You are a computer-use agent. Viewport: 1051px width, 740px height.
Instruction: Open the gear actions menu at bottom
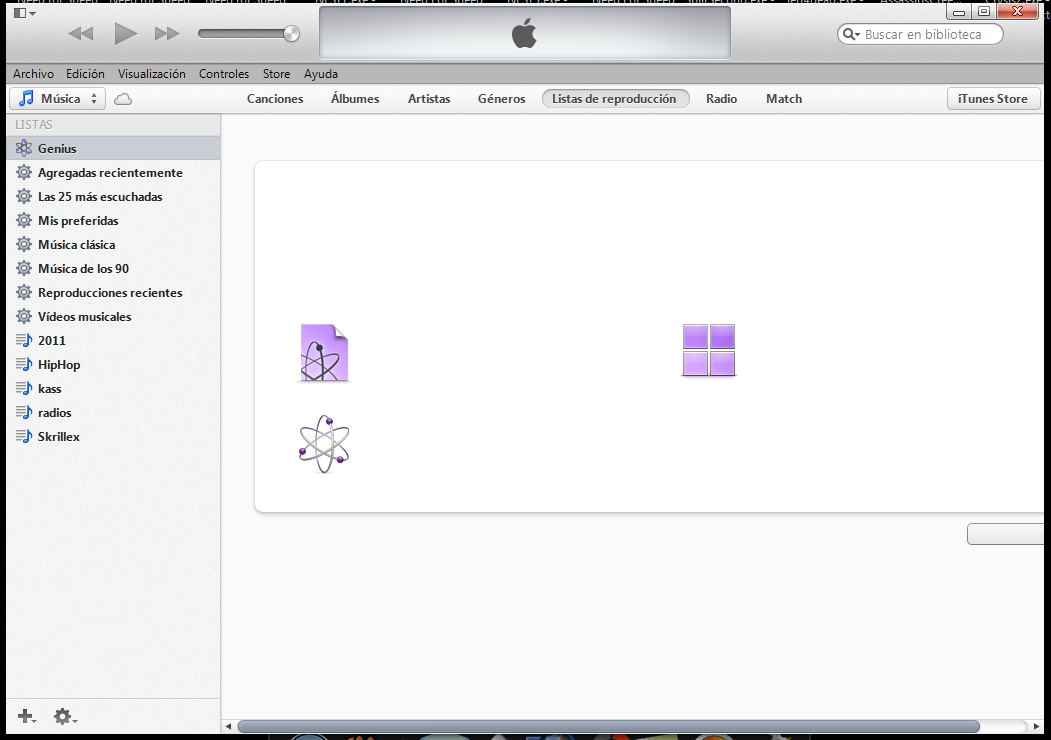pos(64,717)
